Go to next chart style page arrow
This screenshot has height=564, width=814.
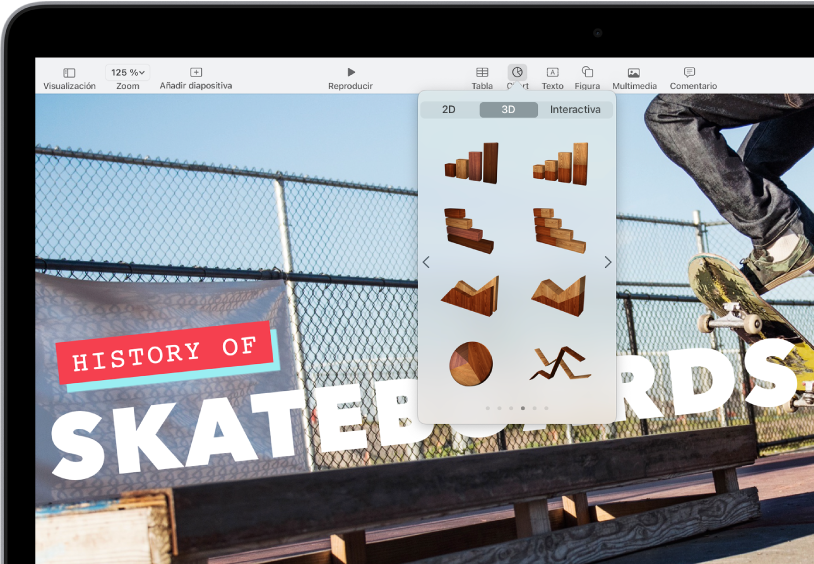coord(607,262)
